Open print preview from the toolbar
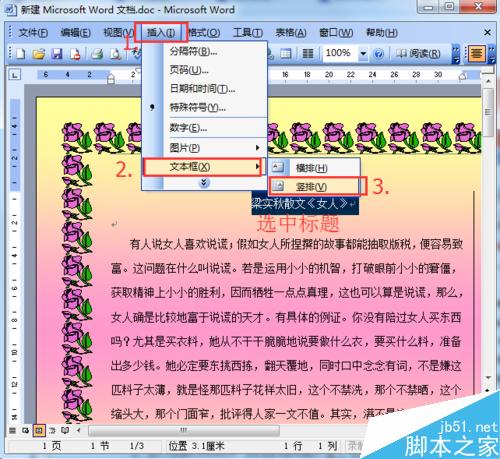This screenshot has height=459, width=500. 116,54
